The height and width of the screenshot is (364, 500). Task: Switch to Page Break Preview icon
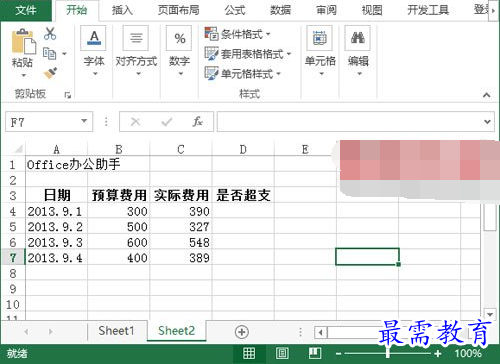coord(315,353)
